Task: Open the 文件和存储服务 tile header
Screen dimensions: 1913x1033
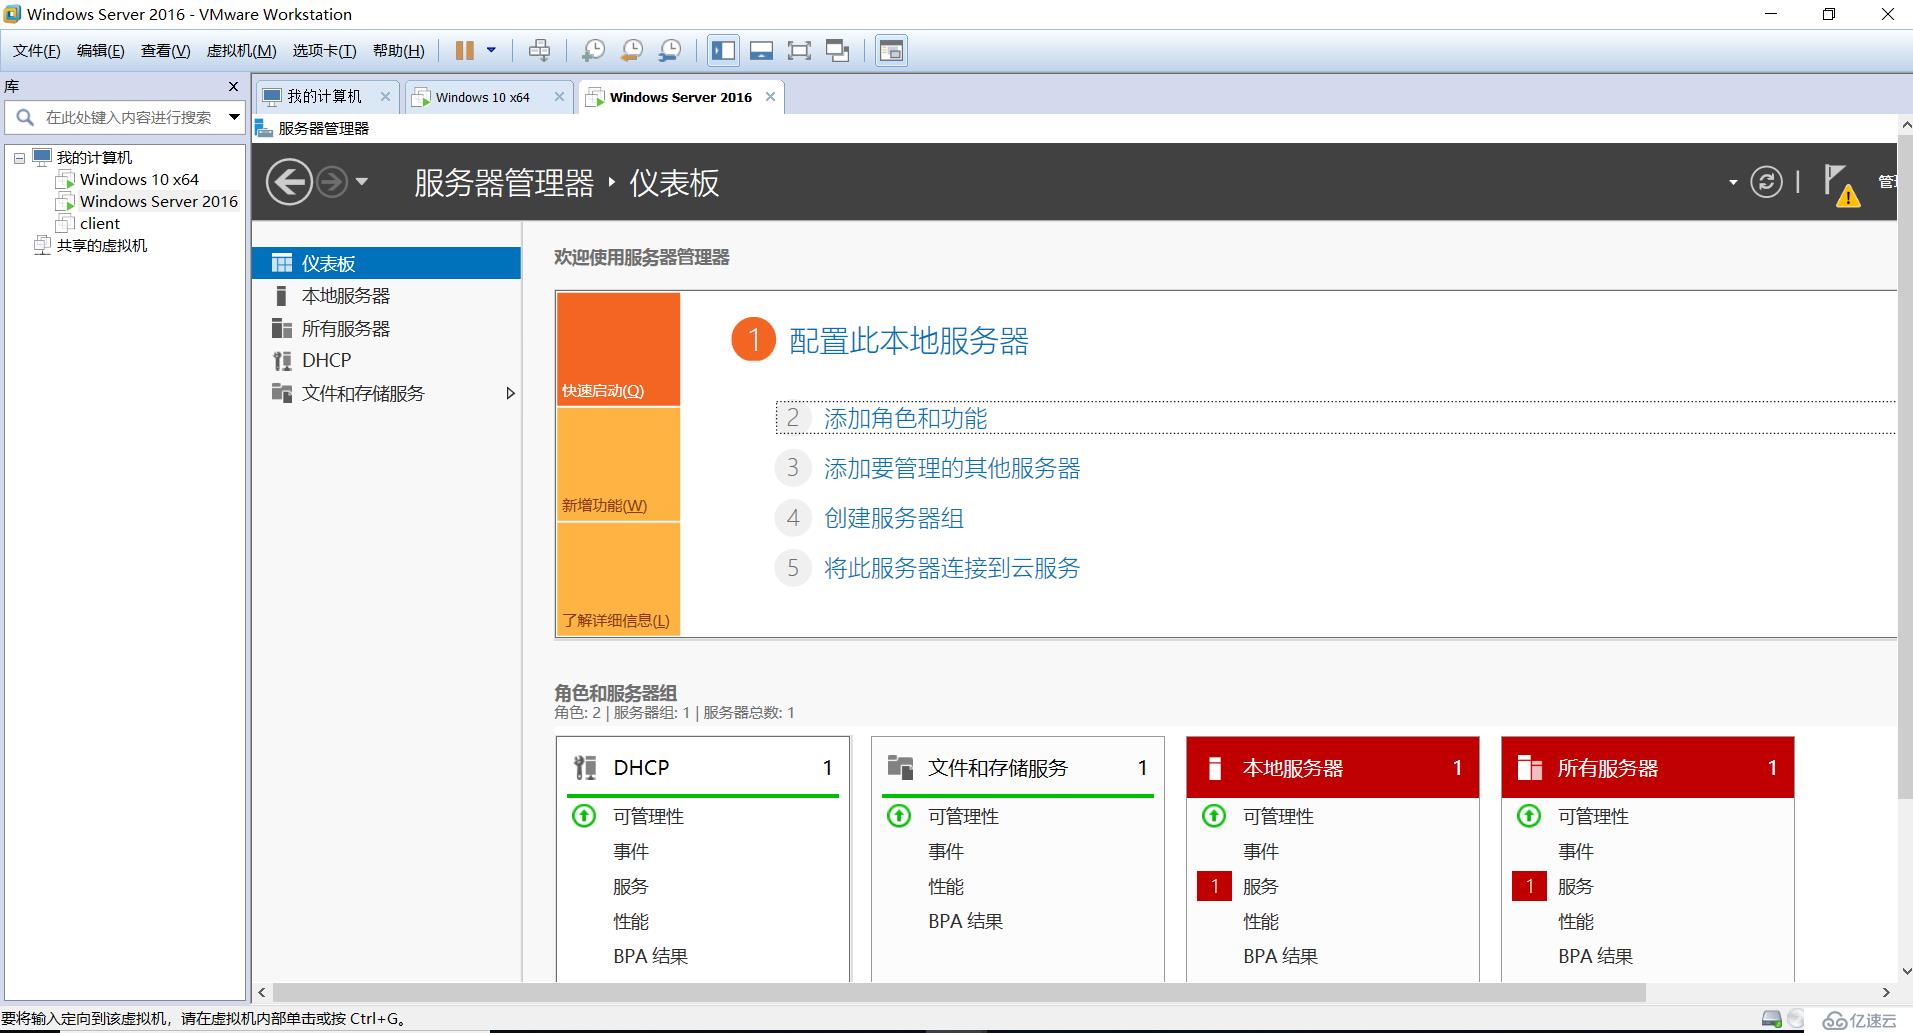Action: [1018, 767]
